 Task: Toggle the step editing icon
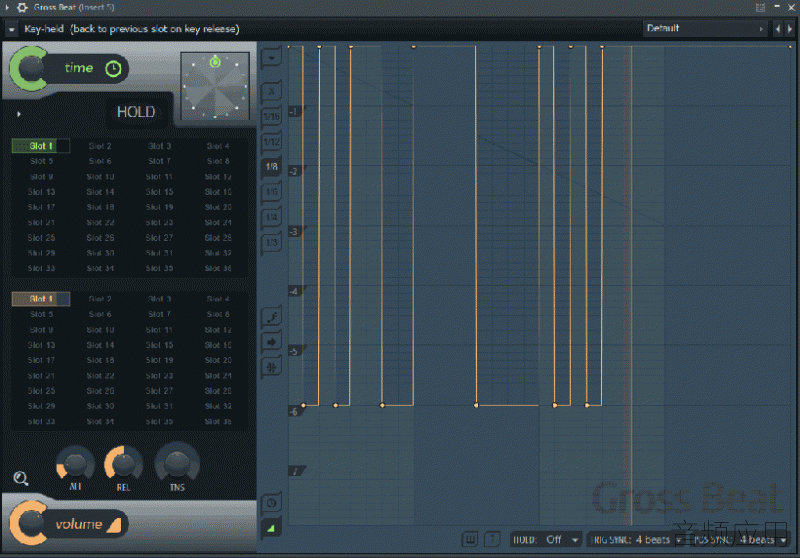[271, 317]
